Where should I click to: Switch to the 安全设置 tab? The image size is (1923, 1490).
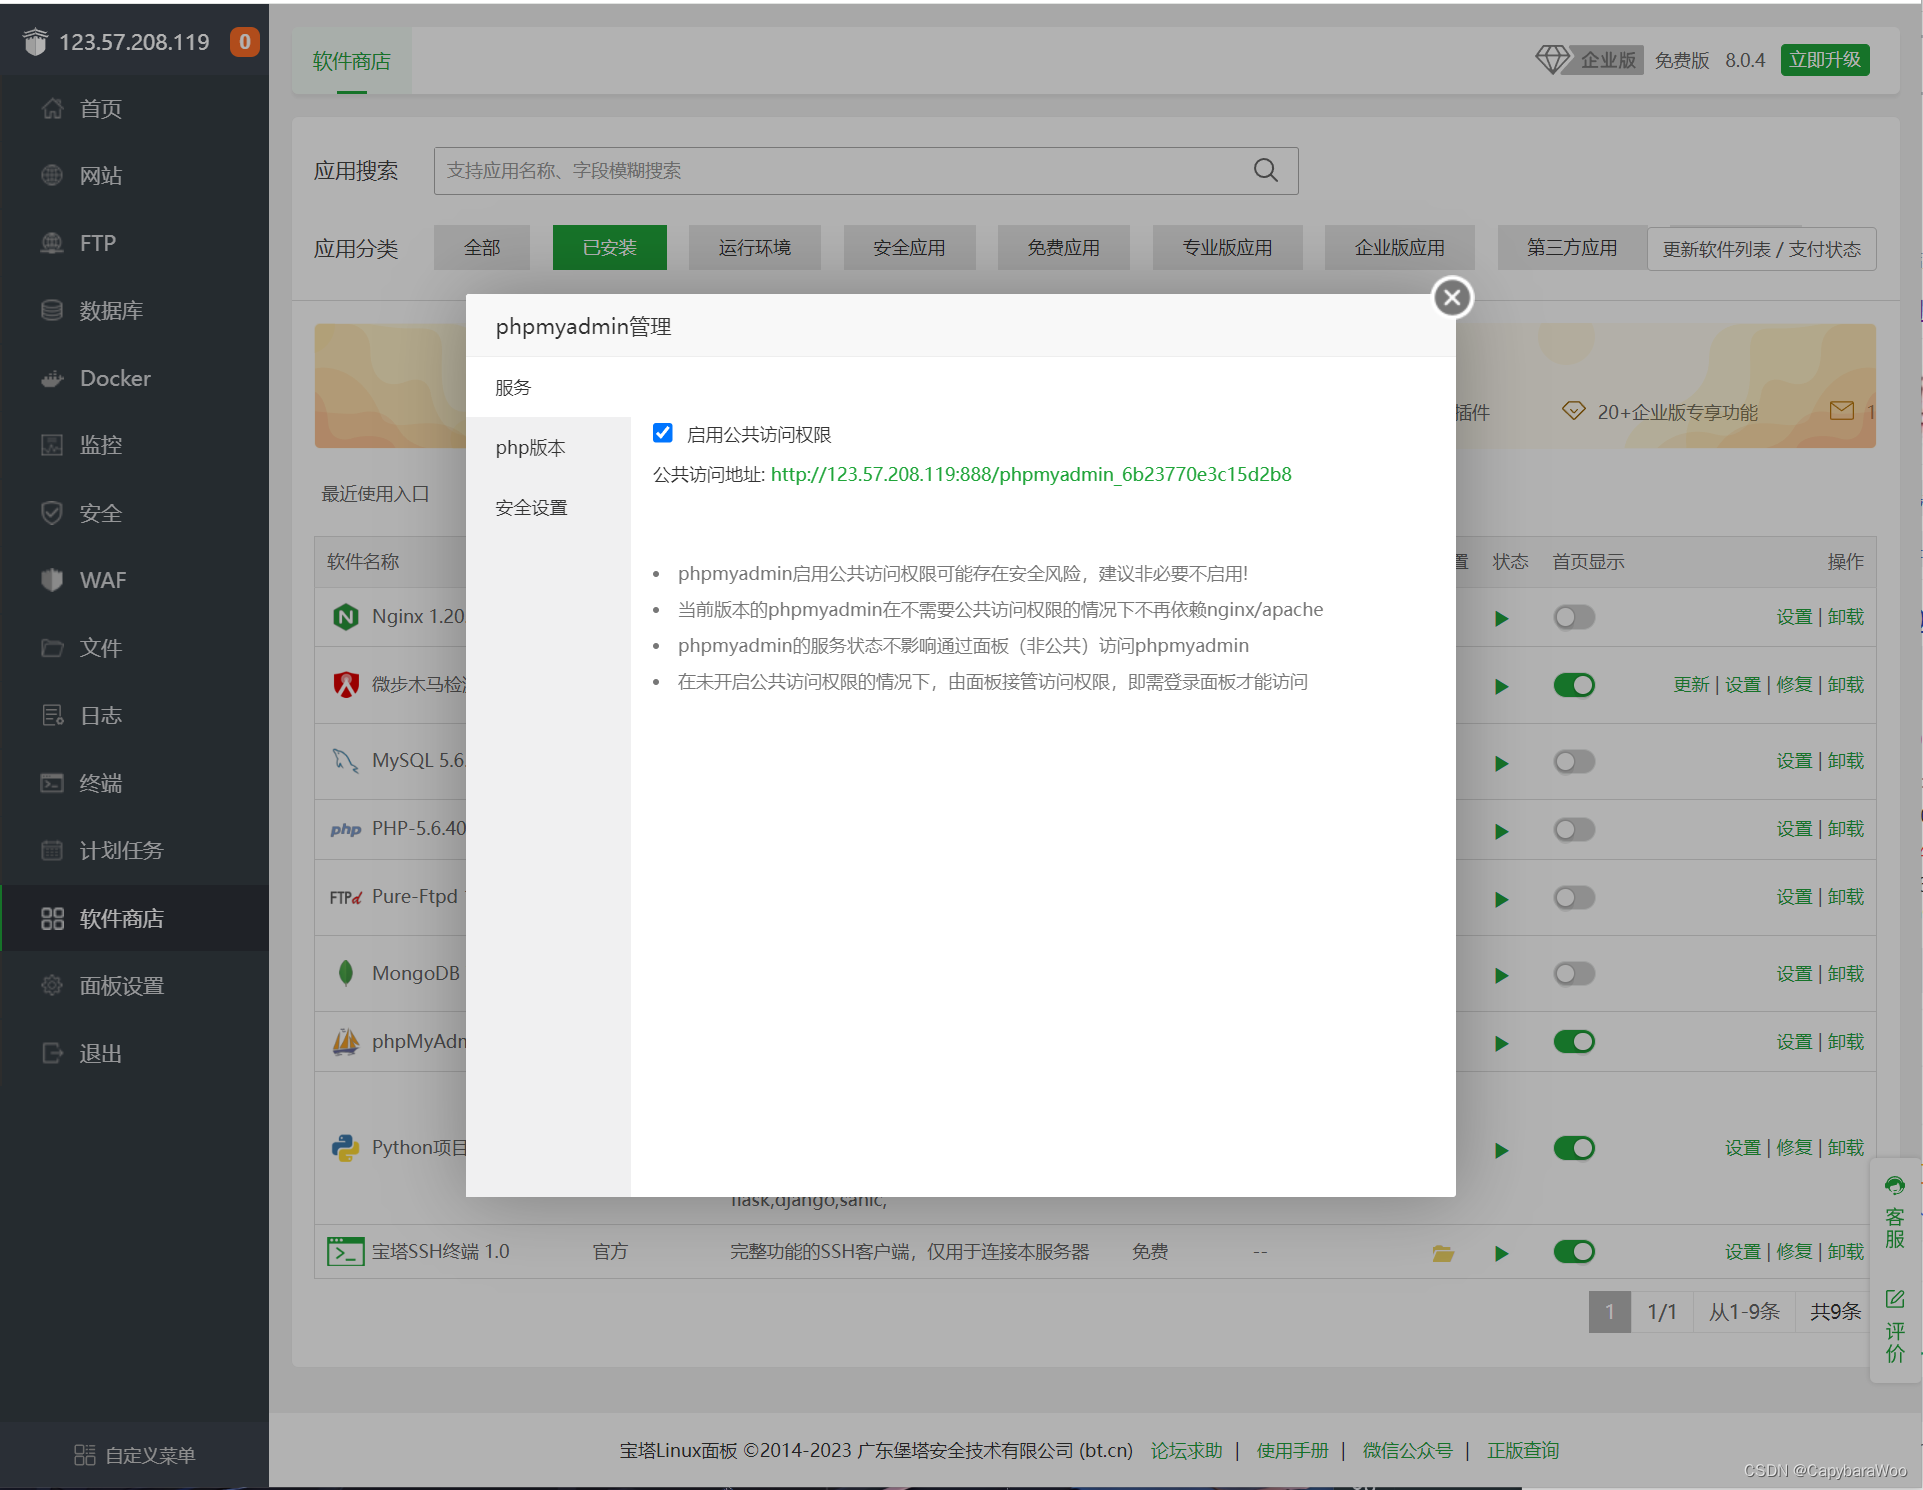click(530, 507)
